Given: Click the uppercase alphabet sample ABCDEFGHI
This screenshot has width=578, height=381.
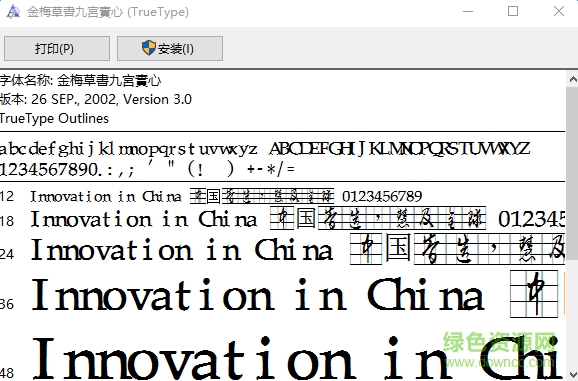Looking at the screenshot, I should point(400,149).
